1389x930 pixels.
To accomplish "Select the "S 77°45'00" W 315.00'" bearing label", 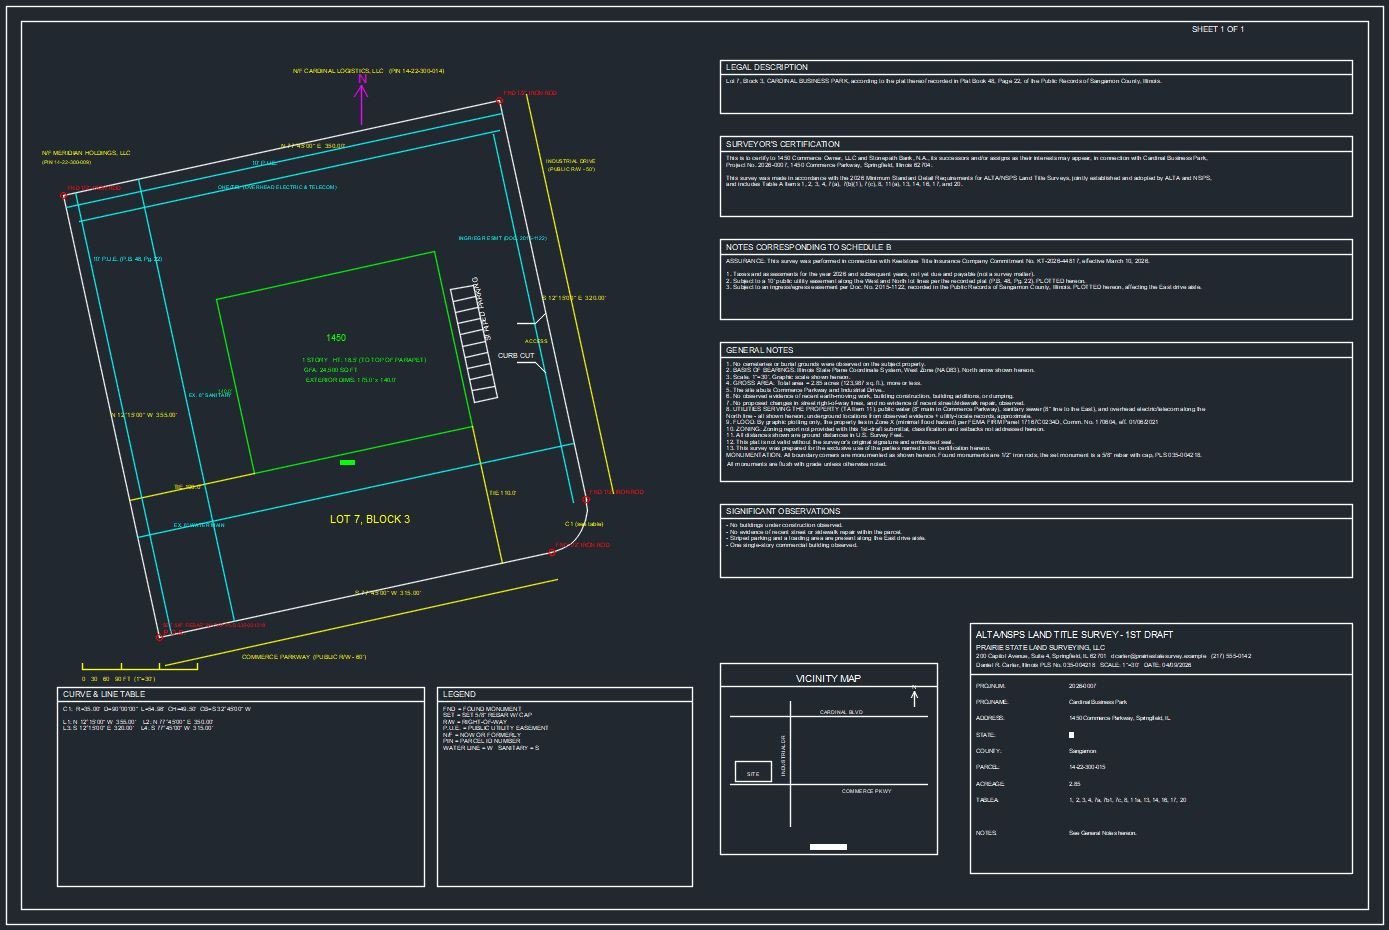I will 388,593.
